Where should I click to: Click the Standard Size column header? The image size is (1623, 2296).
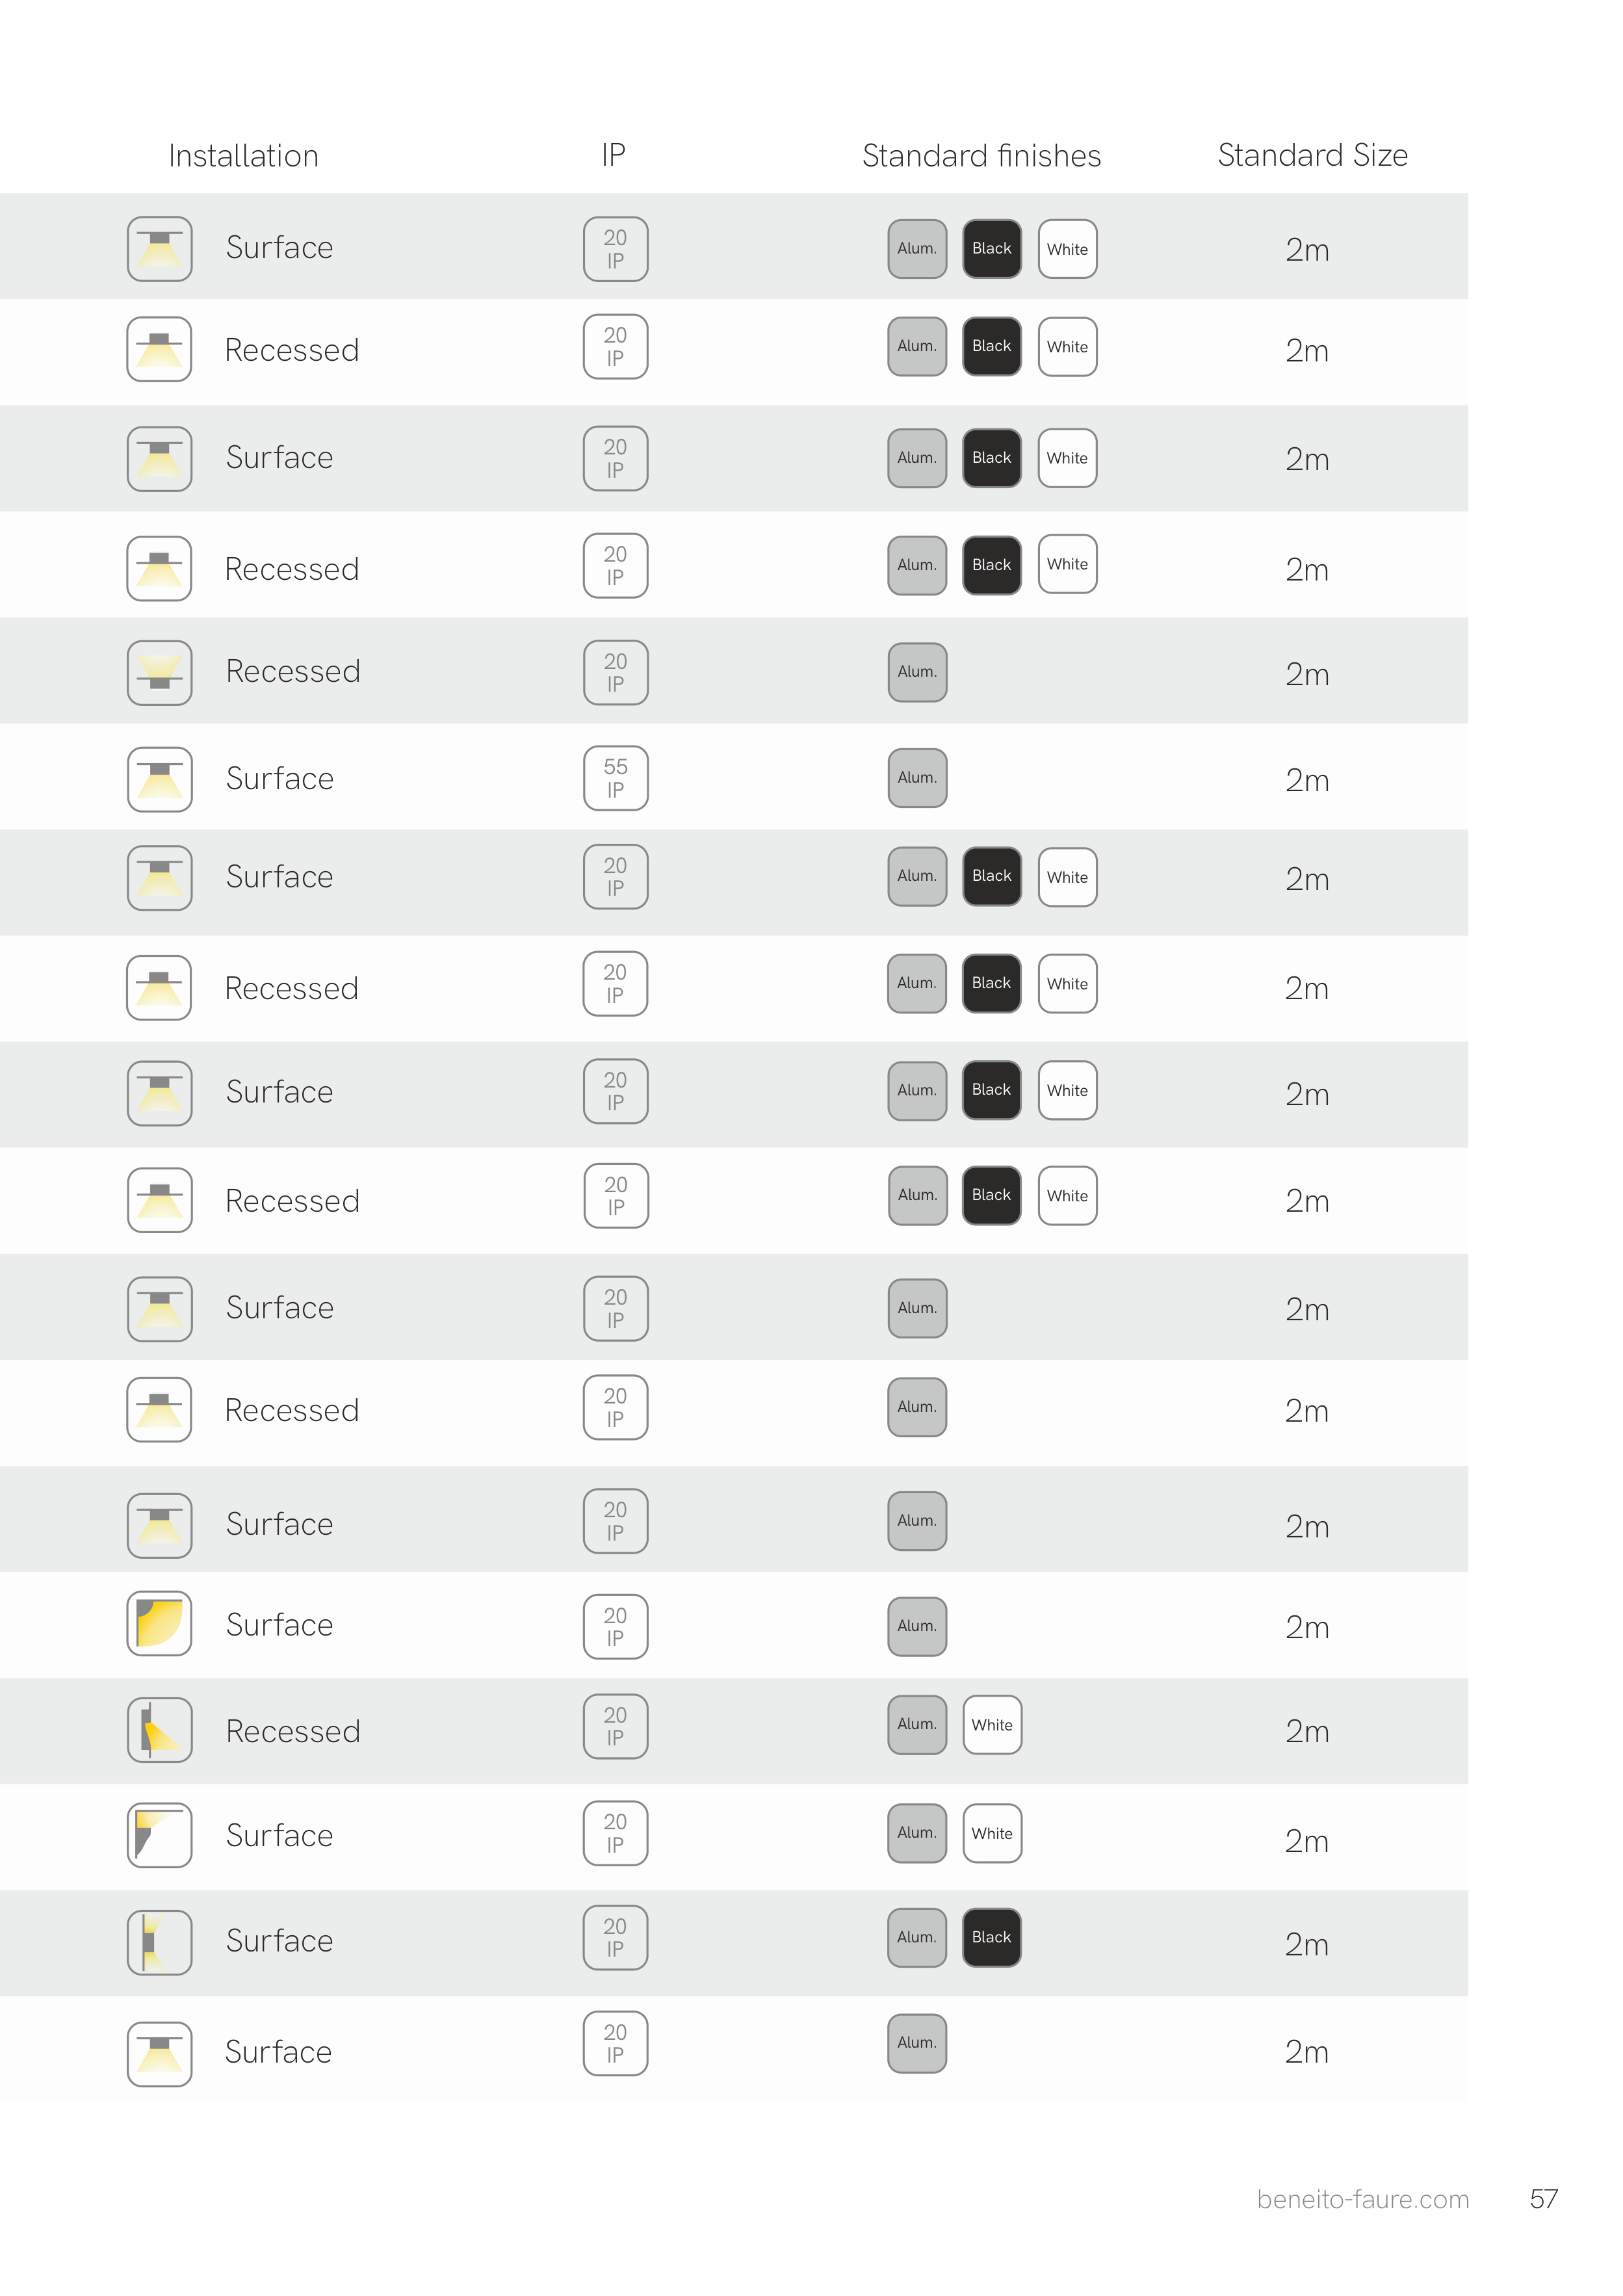pyautogui.click(x=1312, y=155)
